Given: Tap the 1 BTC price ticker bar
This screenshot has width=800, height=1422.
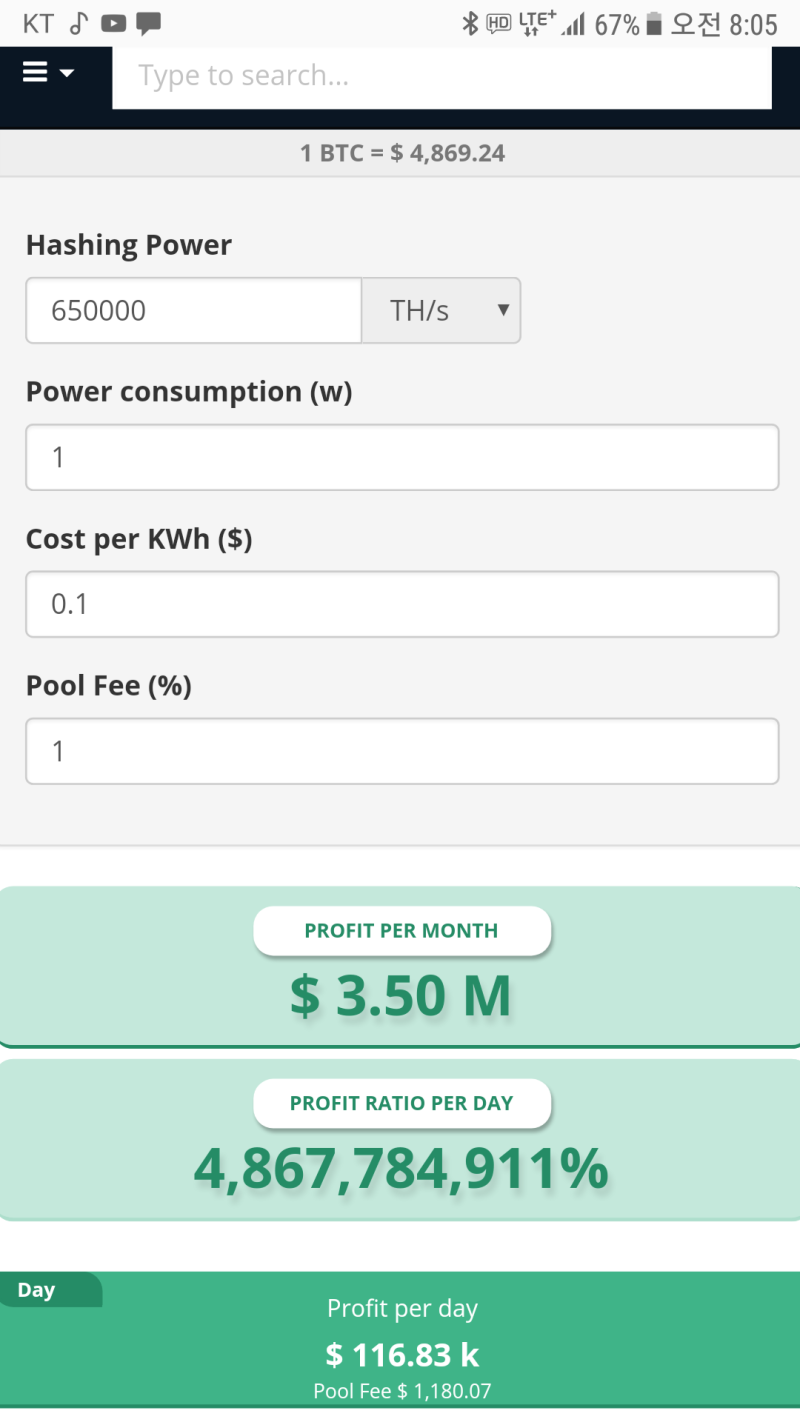Looking at the screenshot, I should pyautogui.click(x=402, y=154).
